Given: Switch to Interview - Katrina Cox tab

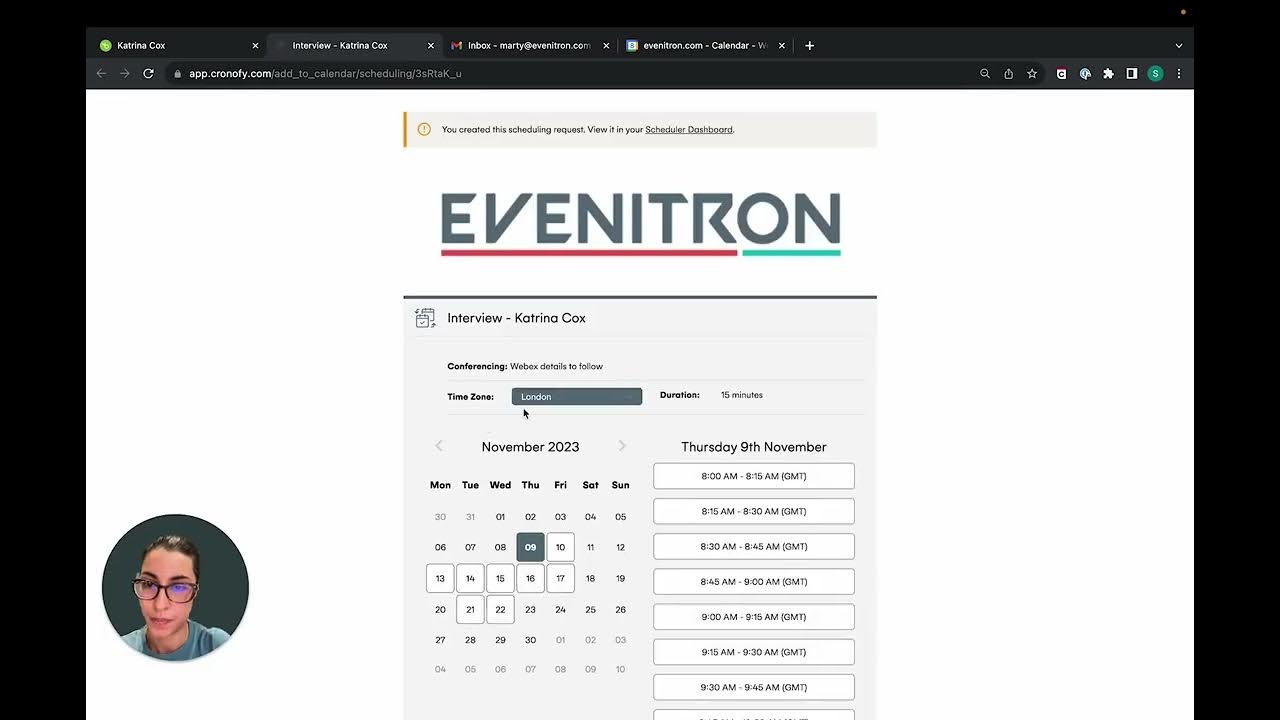Looking at the screenshot, I should pos(354,45).
